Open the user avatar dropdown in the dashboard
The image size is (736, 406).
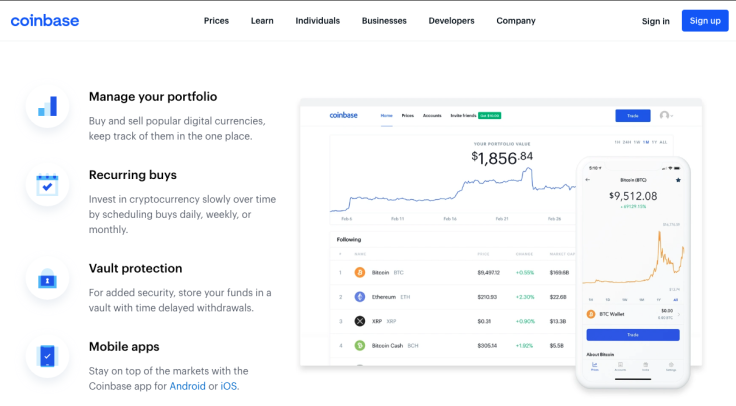click(665, 116)
